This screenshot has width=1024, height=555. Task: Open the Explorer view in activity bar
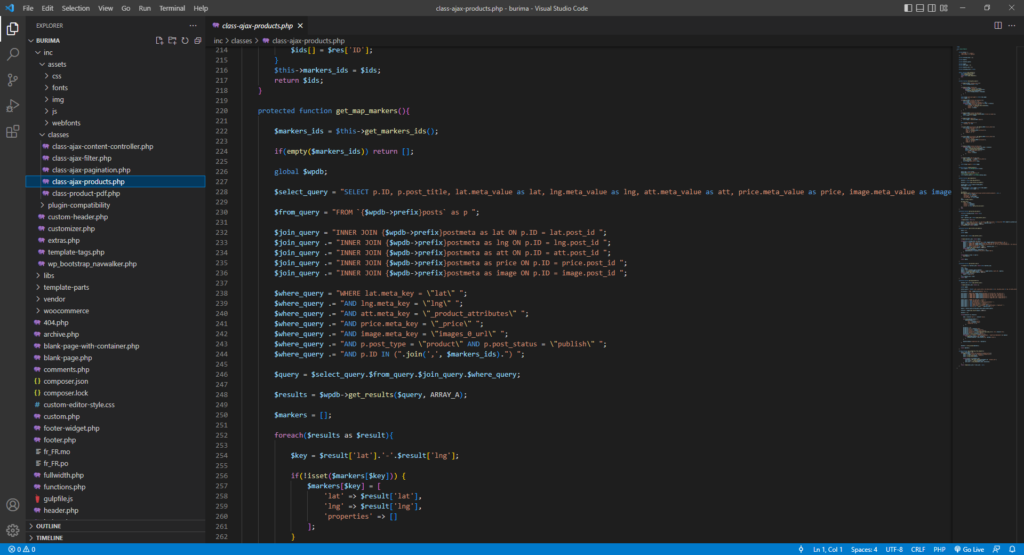tap(12, 29)
